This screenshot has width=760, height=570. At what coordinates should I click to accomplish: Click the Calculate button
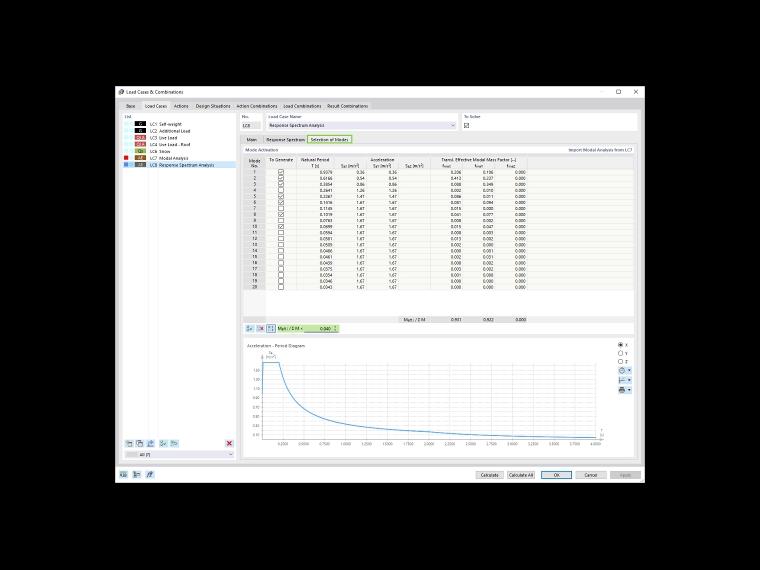(490, 475)
